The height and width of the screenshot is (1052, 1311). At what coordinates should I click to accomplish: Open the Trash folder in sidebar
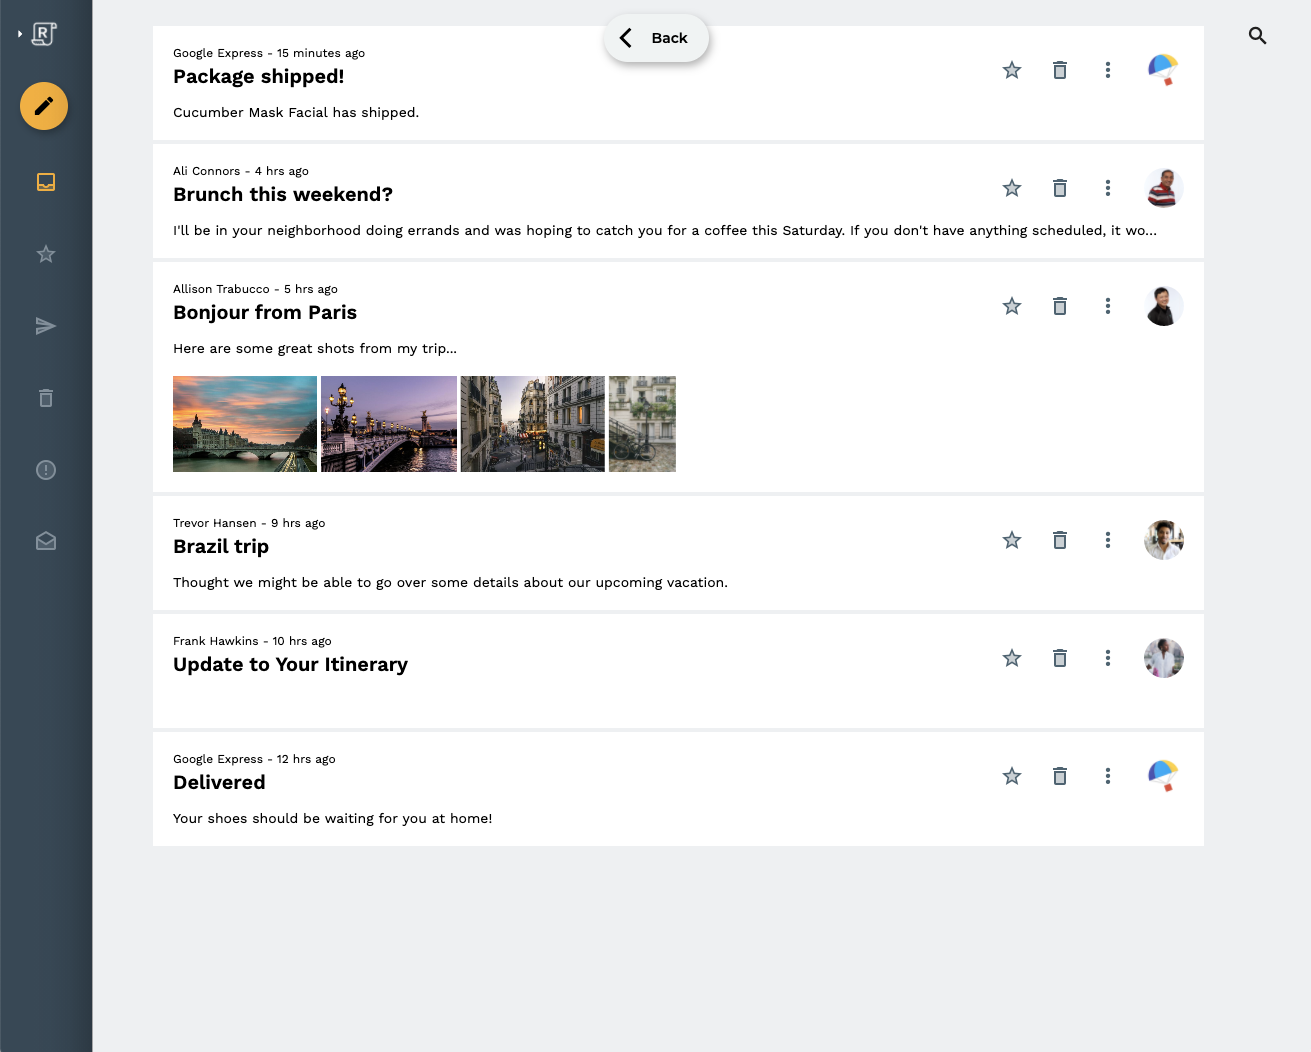point(45,398)
